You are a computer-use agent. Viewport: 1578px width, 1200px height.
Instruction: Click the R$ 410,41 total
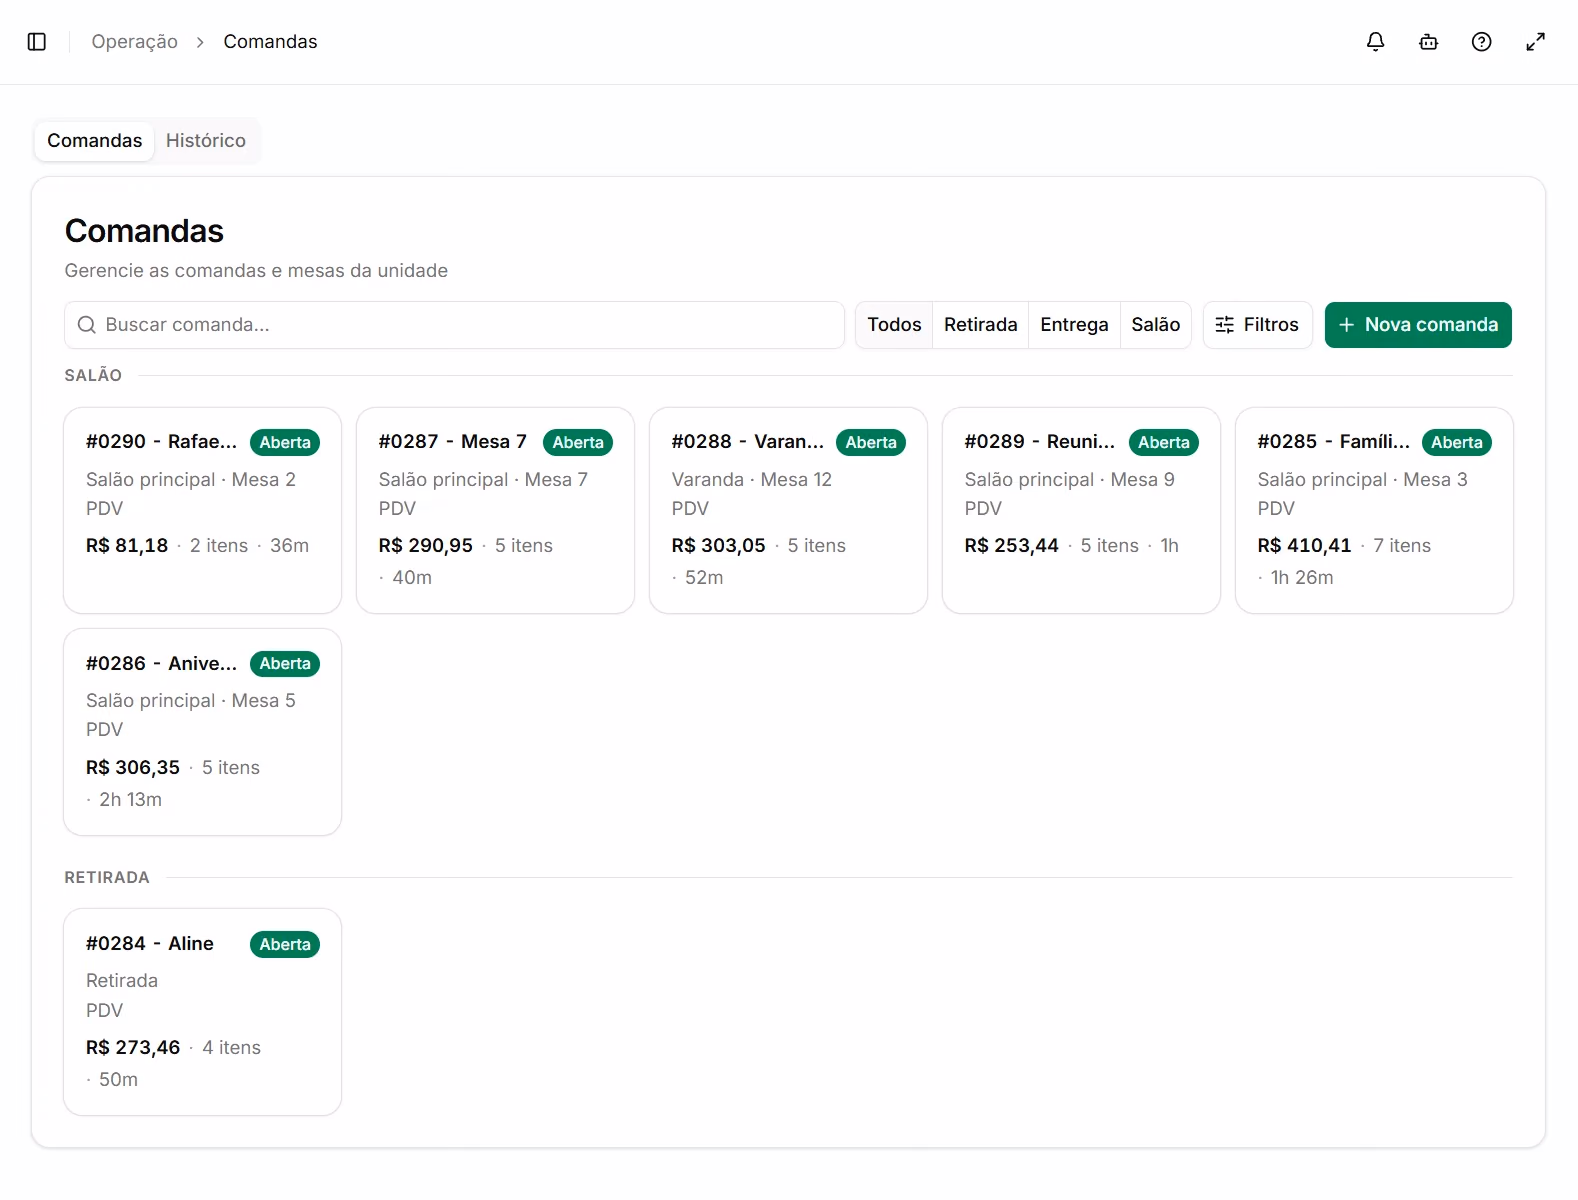click(x=1304, y=546)
